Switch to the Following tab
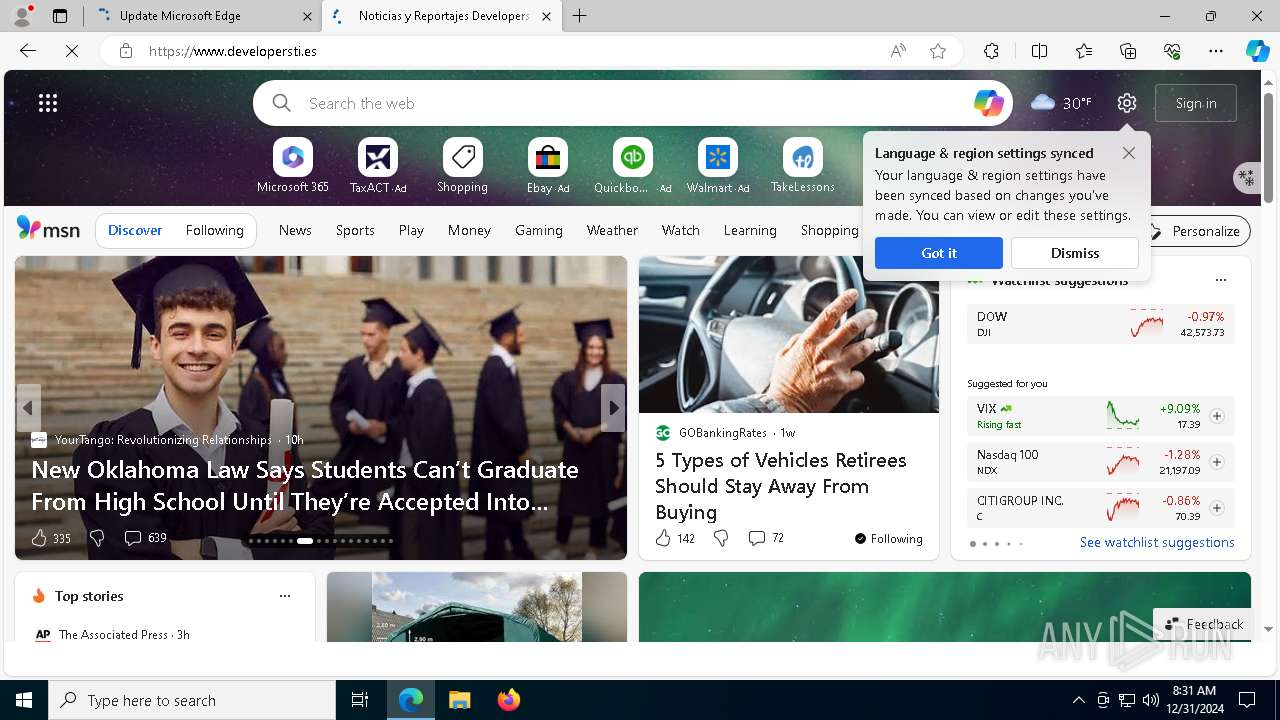Viewport: 1280px width, 720px height. coord(215,231)
